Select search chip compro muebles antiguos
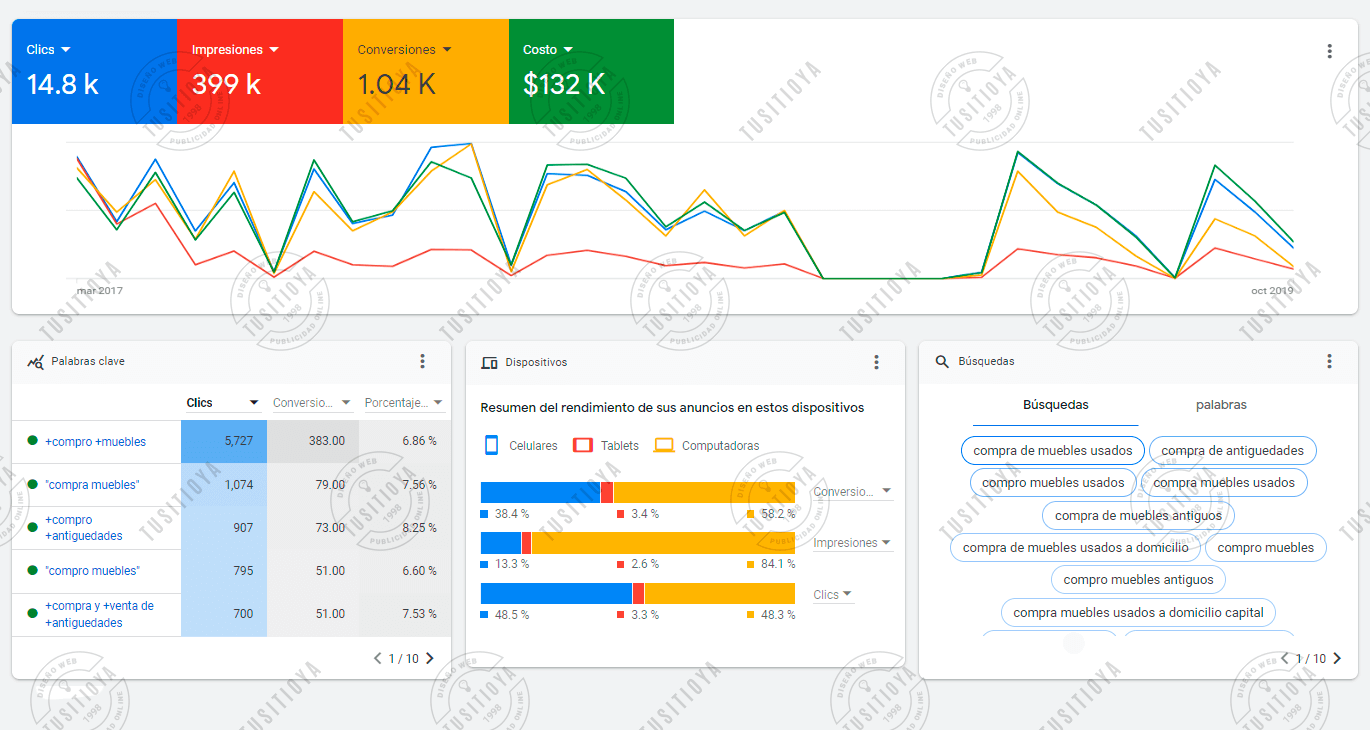 (x=1138, y=579)
